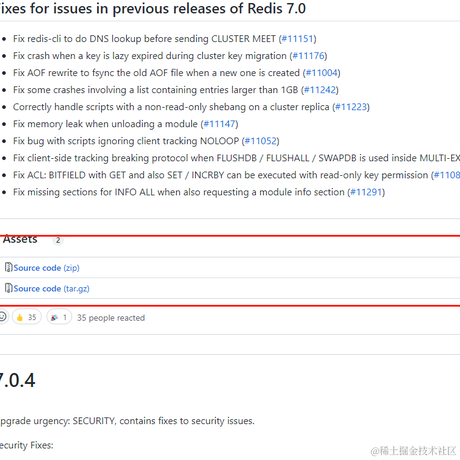Click the zip file icon beside Source code (zip)

[9, 267]
